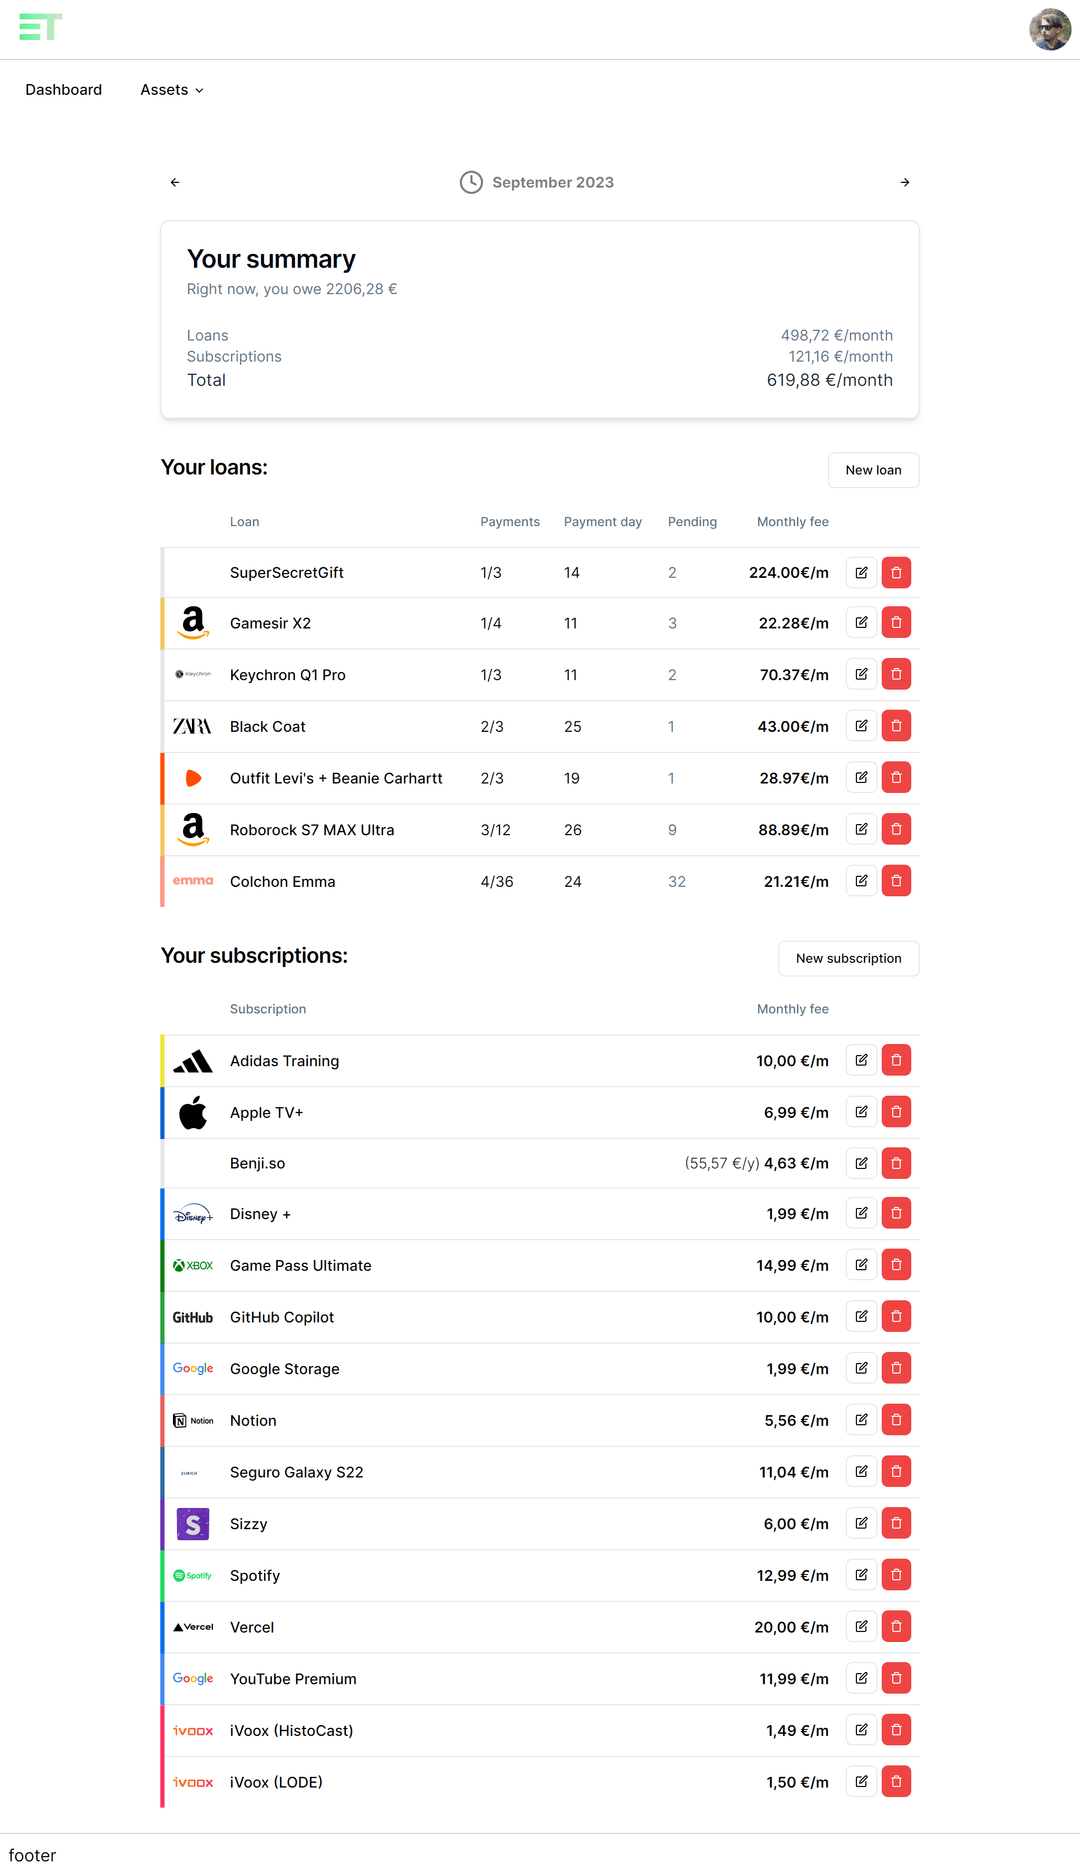The width and height of the screenshot is (1080, 1876).
Task: Click the New subscription button
Action: [x=848, y=958]
